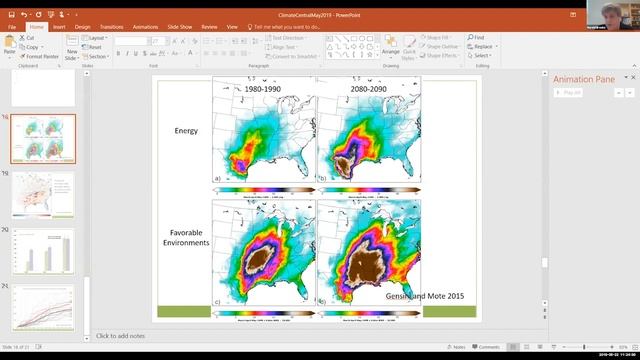Toggle text shadow

144,53
